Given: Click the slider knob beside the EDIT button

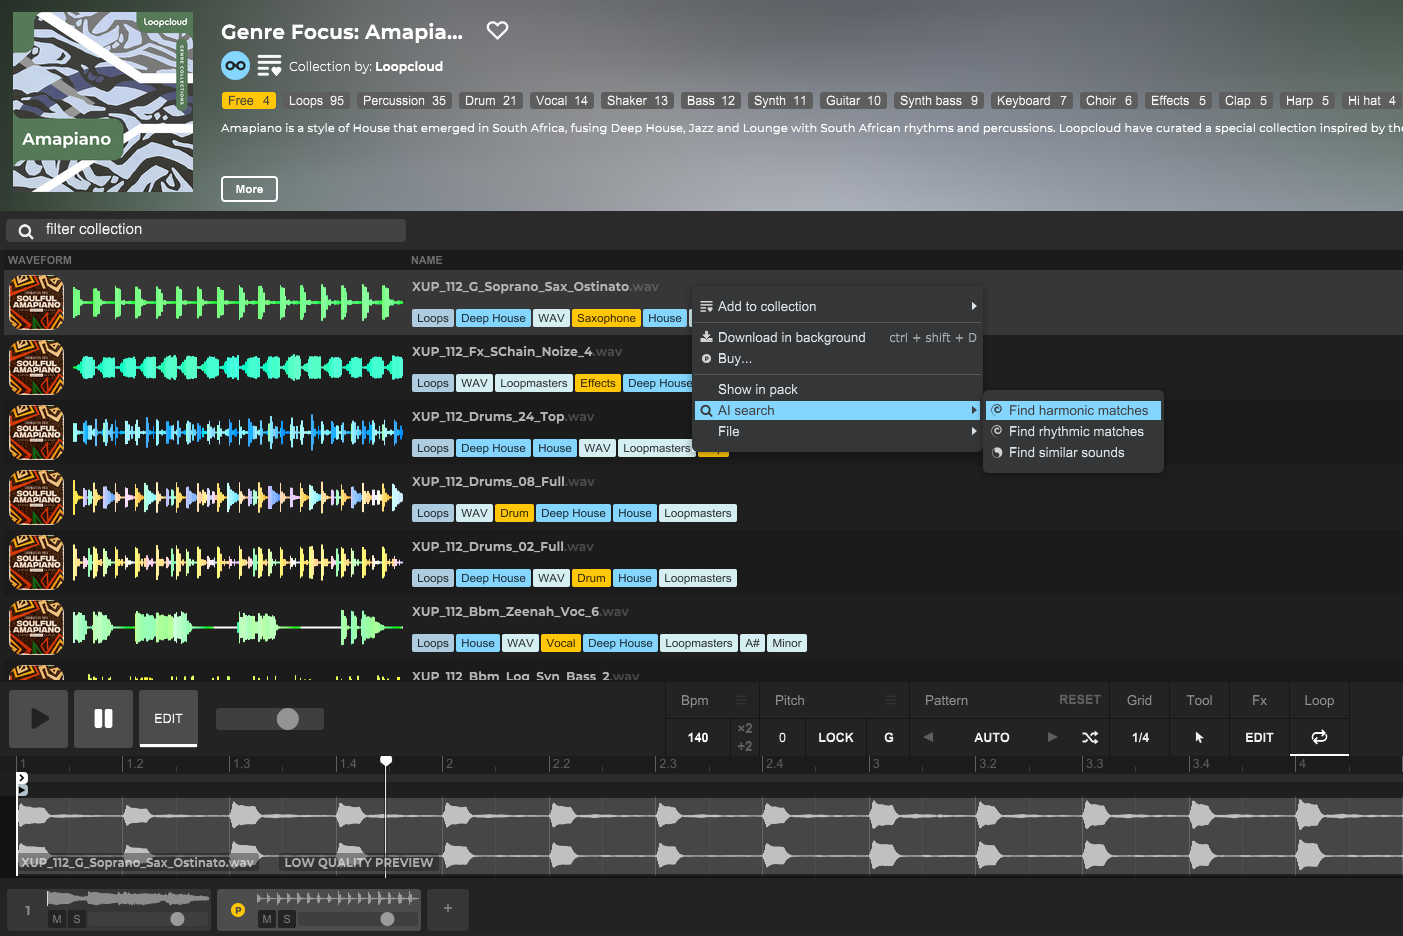Looking at the screenshot, I should (x=288, y=719).
